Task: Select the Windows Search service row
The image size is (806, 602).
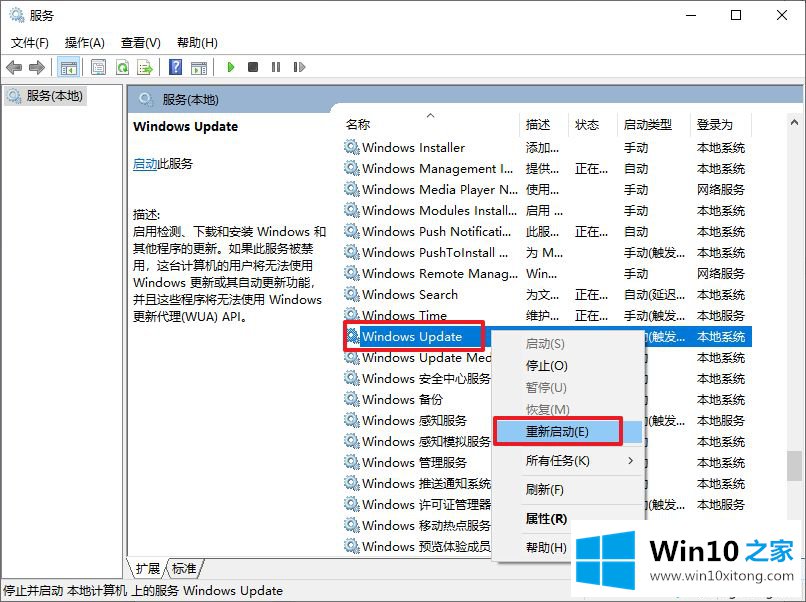Action: (x=410, y=295)
